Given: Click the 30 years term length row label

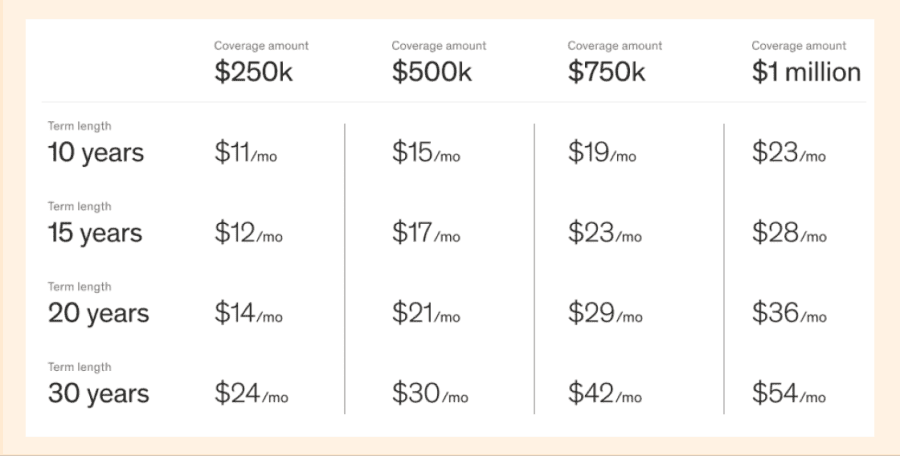Looking at the screenshot, I should tap(98, 385).
